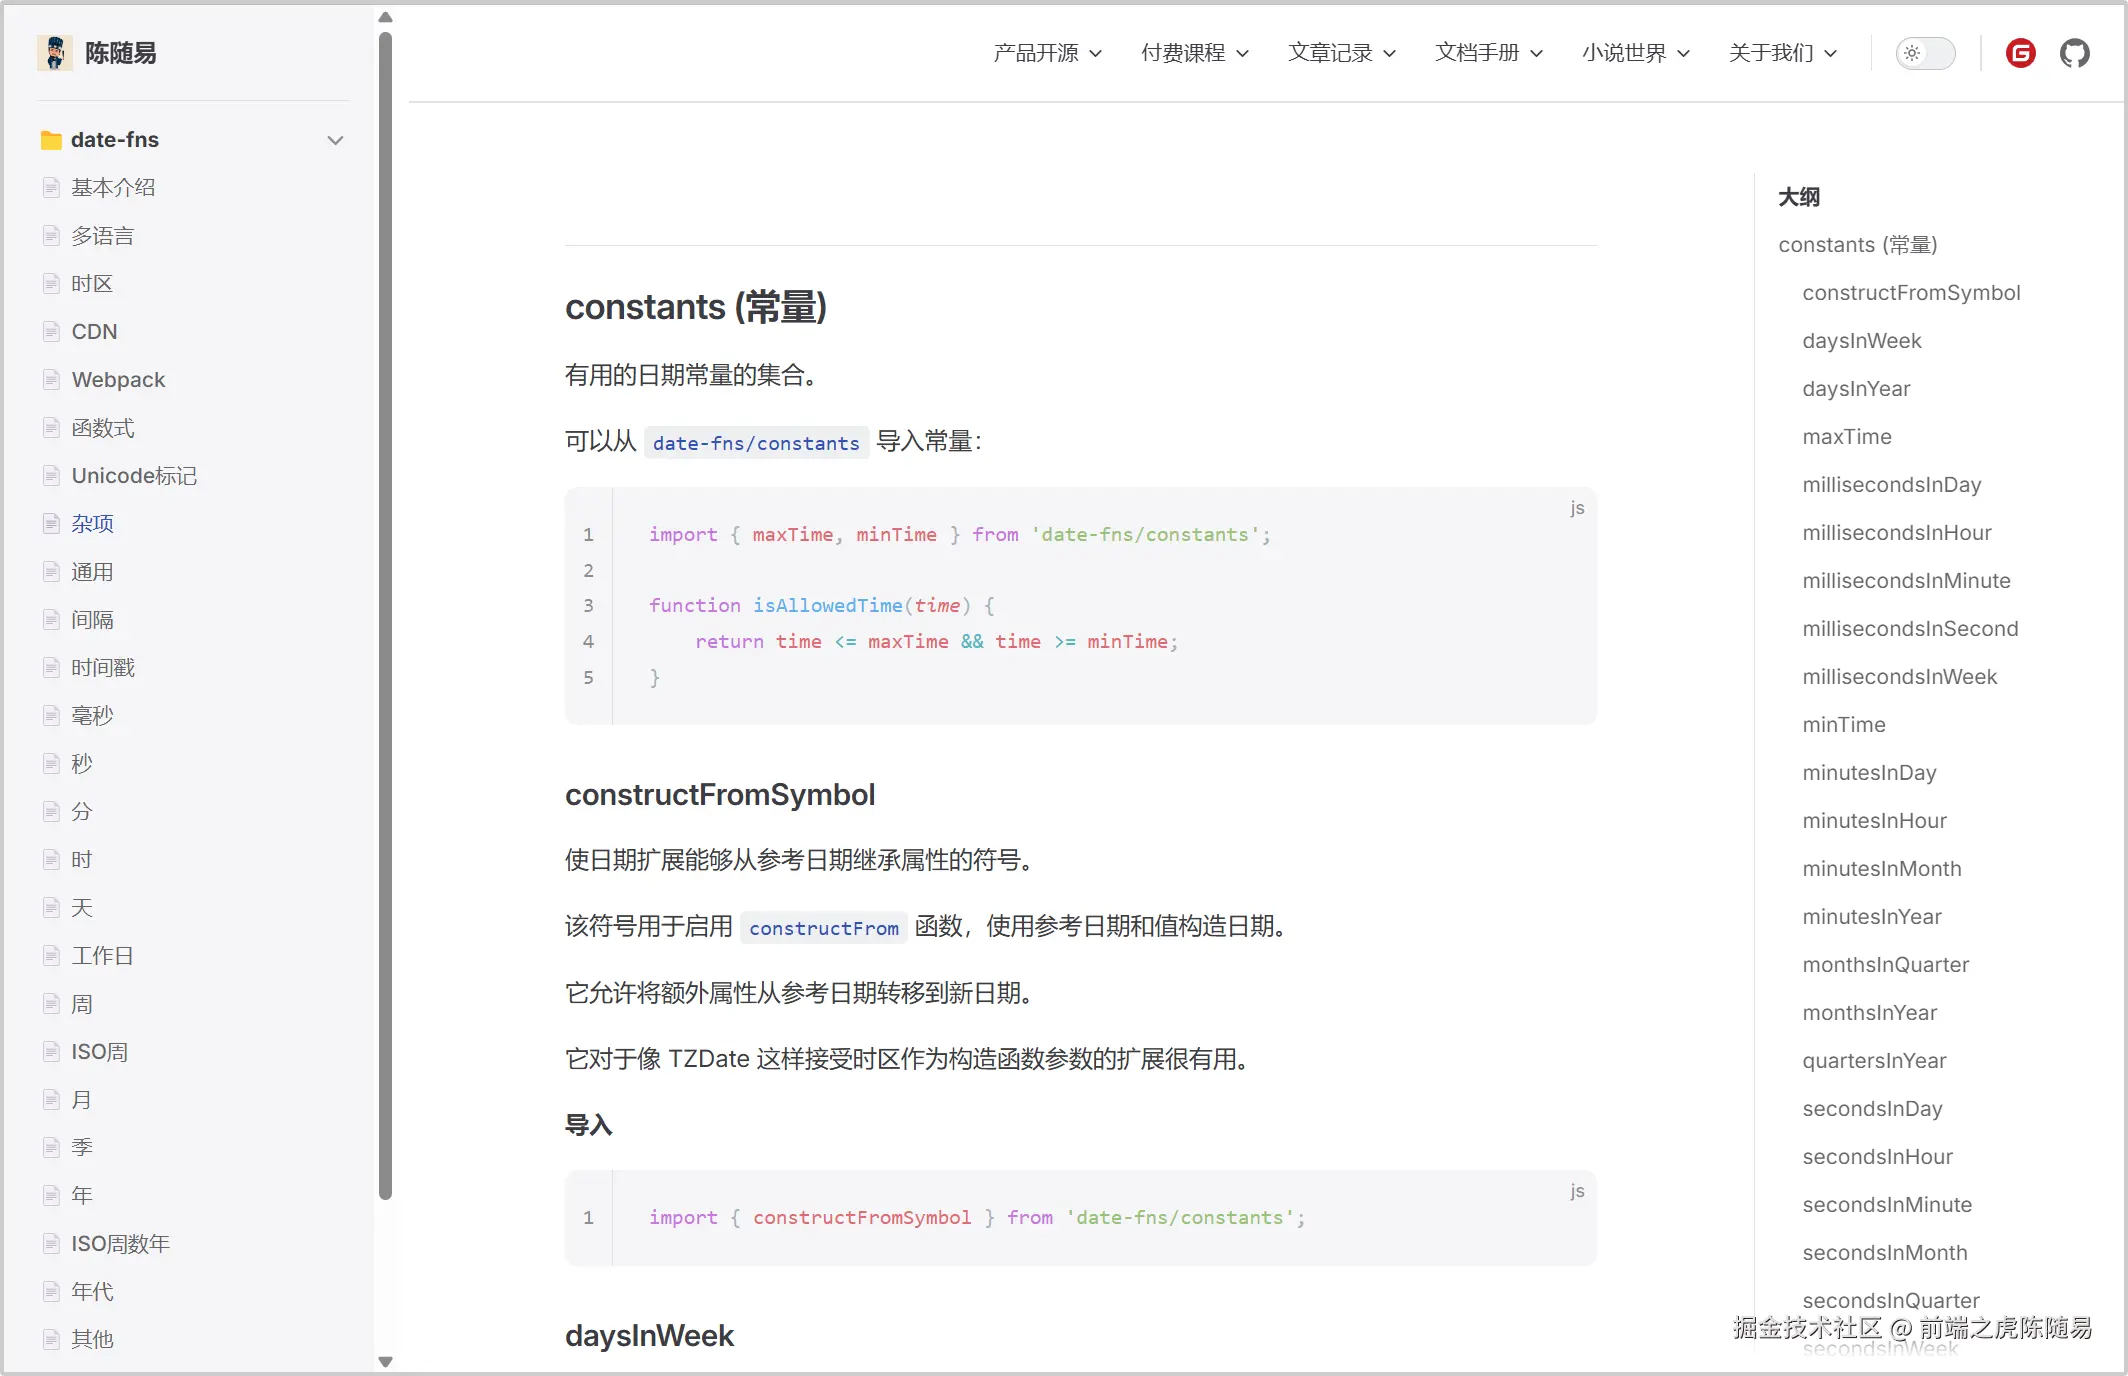The width and height of the screenshot is (2128, 1376).
Task: Jump to maxTime via the outline link
Action: [1846, 436]
